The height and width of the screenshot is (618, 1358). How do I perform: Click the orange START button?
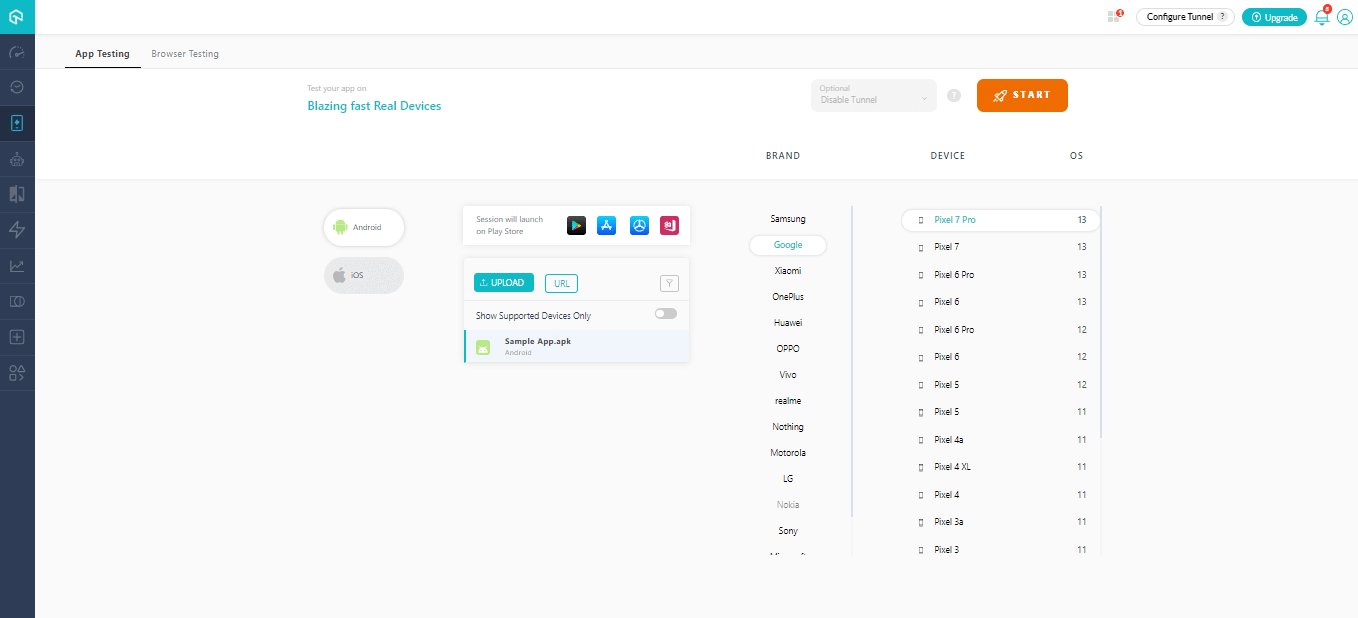pyautogui.click(x=1022, y=95)
